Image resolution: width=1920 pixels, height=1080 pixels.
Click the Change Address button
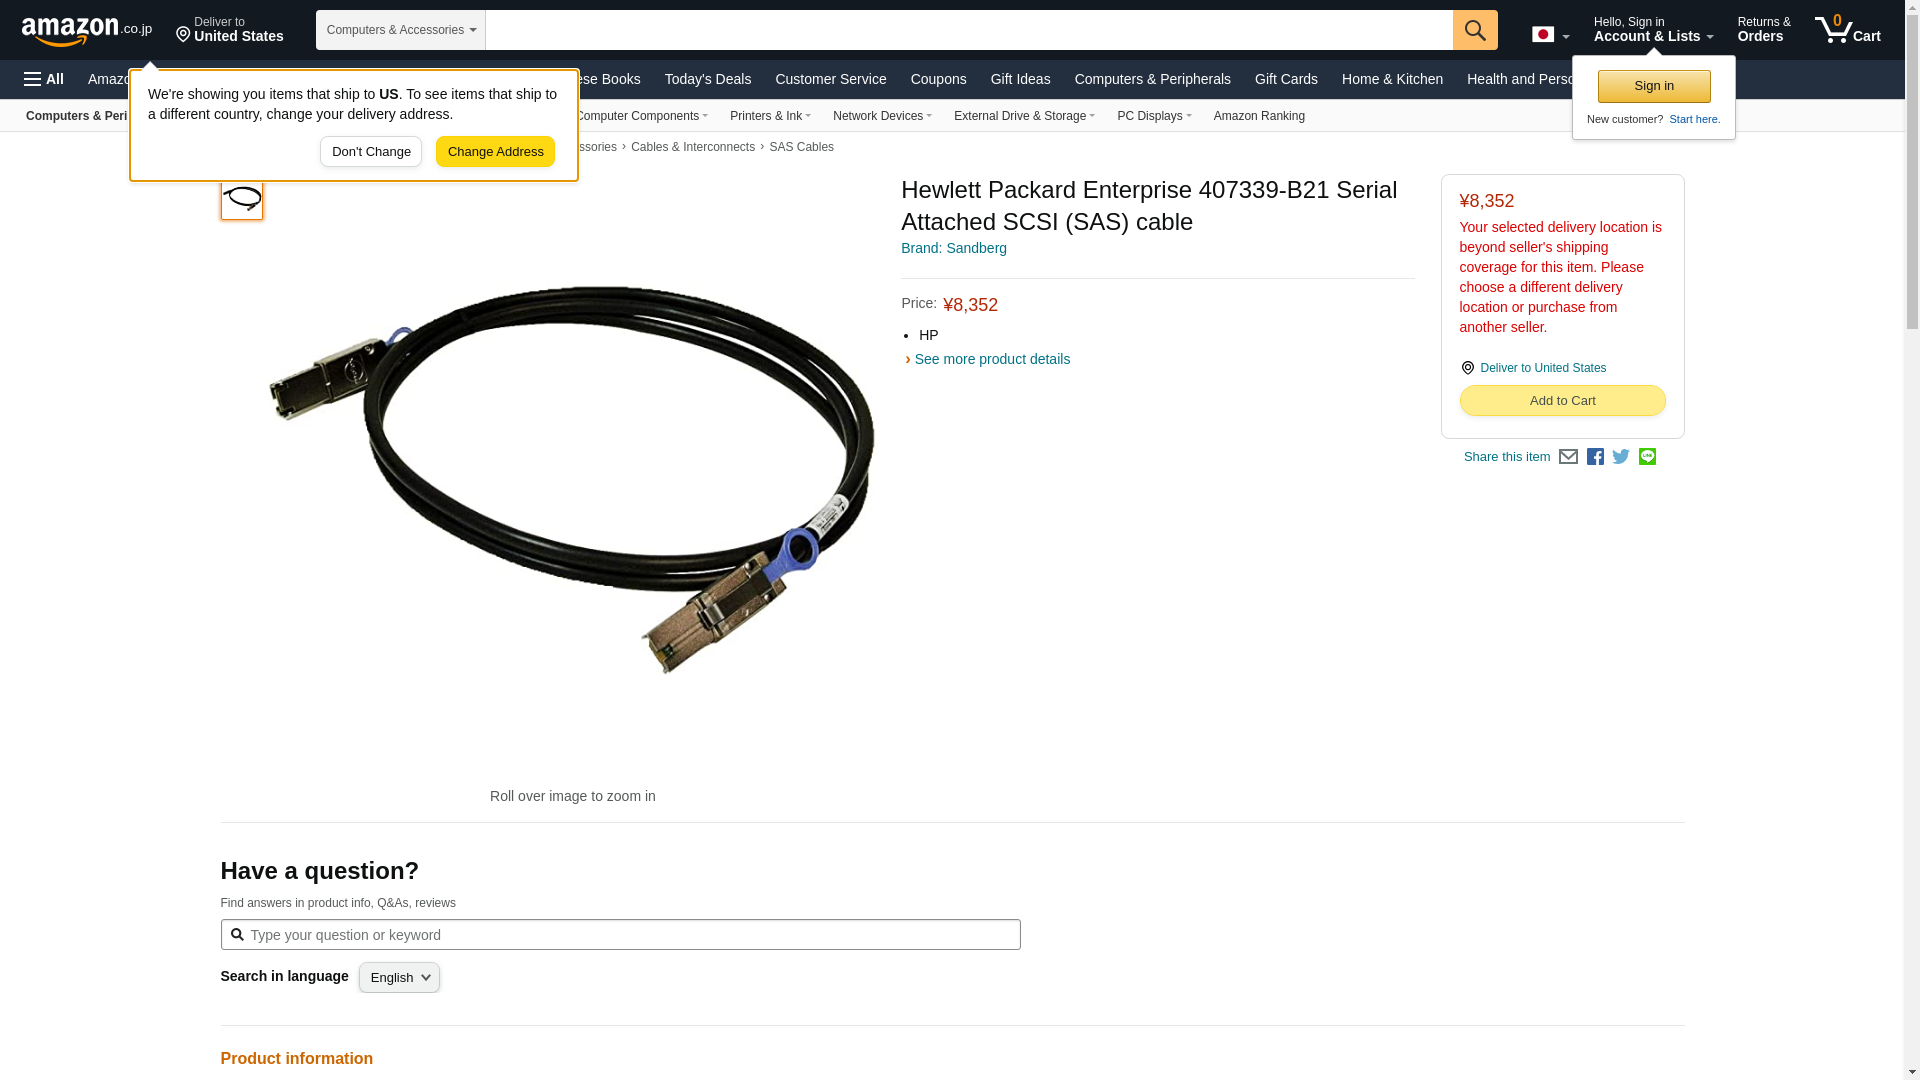[x=495, y=152]
